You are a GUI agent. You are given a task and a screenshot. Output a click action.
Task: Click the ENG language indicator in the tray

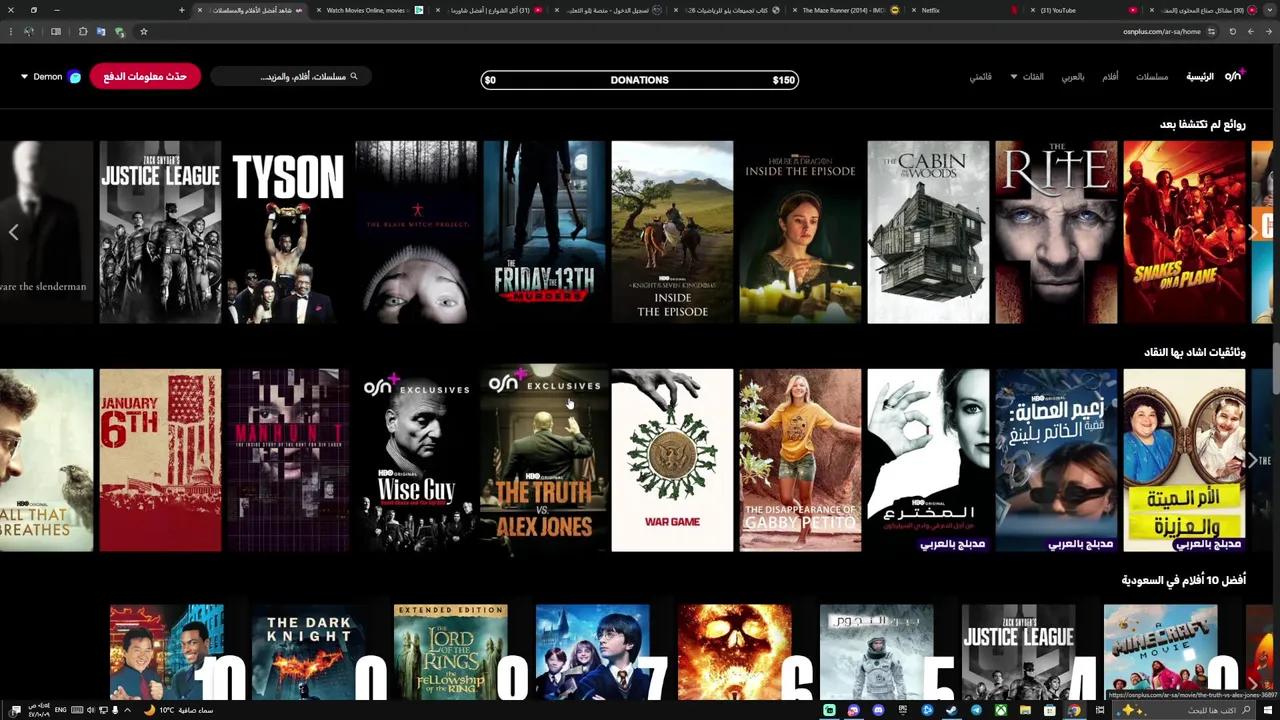60,710
